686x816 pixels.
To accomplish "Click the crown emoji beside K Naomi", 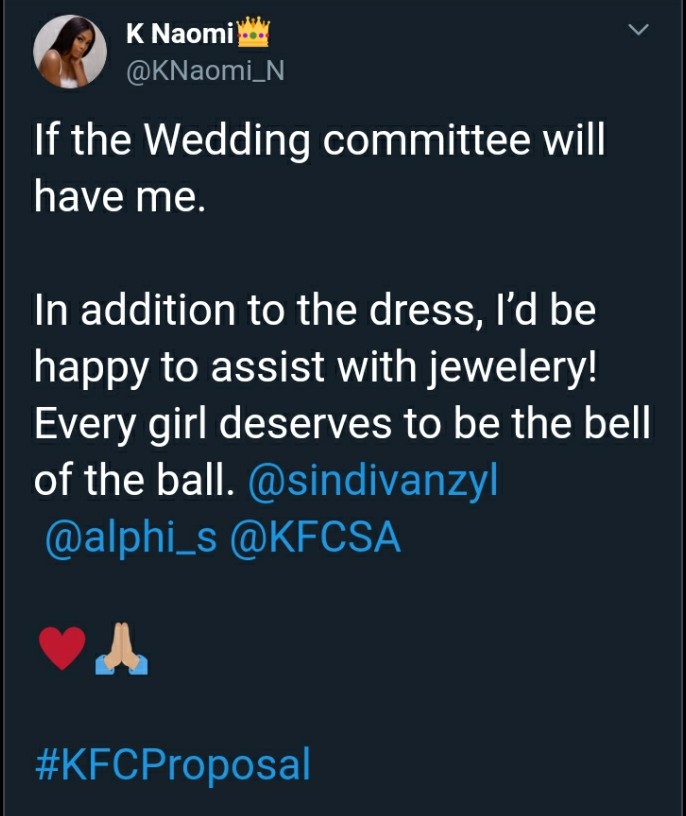I will (253, 32).
